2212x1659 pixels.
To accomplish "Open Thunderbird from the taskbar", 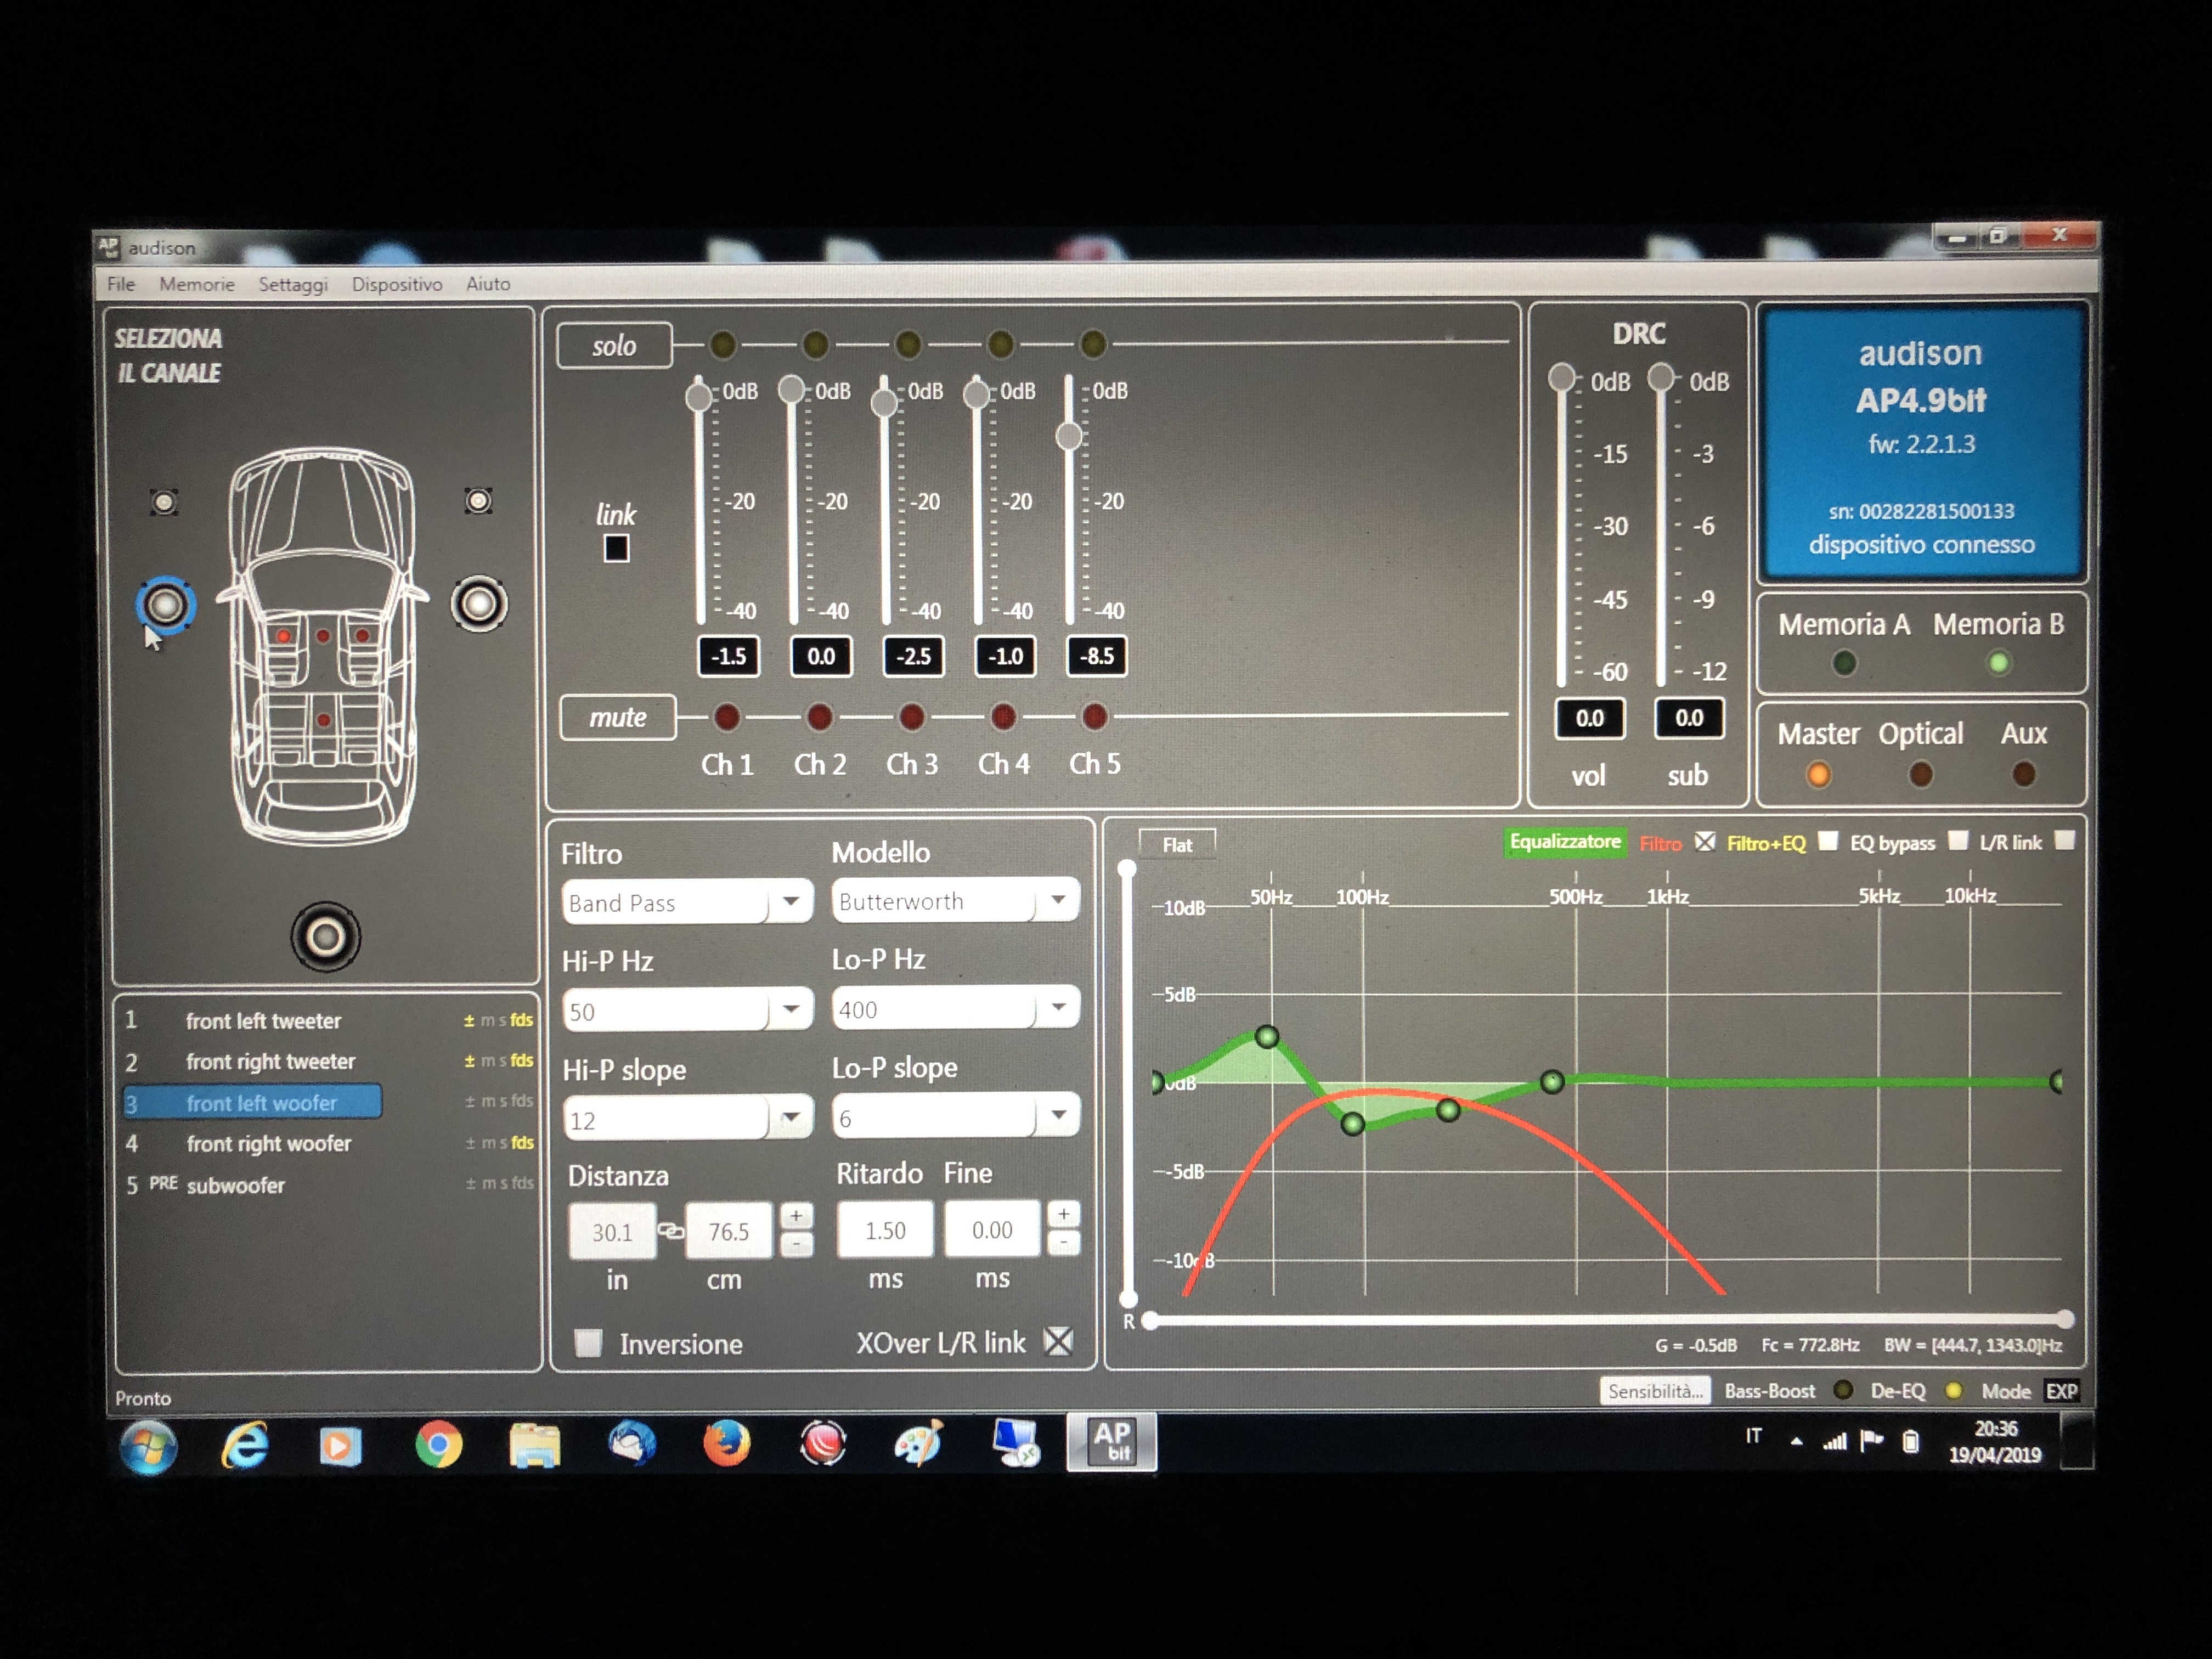I will tap(632, 1443).
